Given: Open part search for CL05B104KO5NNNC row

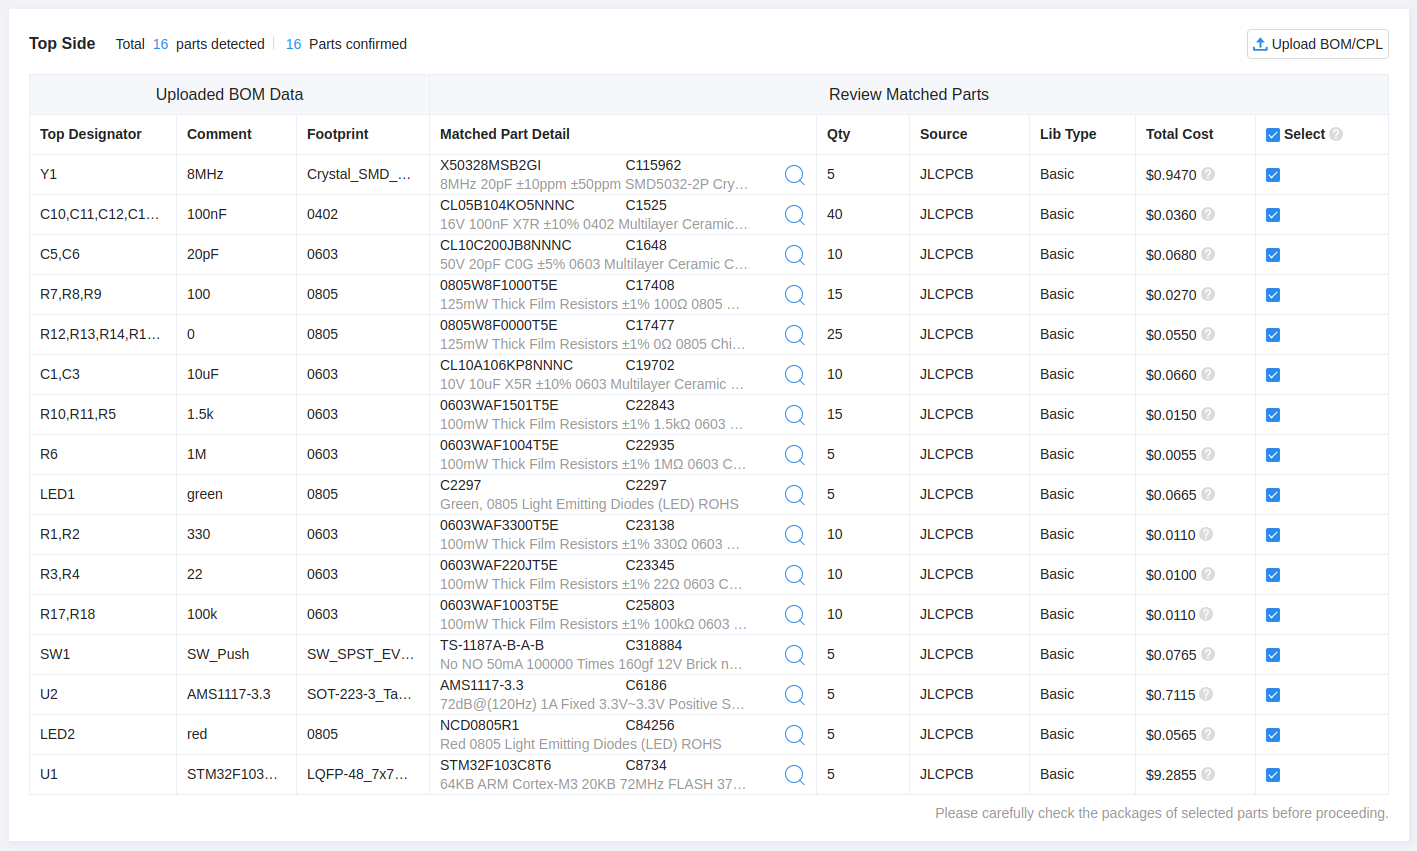Looking at the screenshot, I should [795, 215].
